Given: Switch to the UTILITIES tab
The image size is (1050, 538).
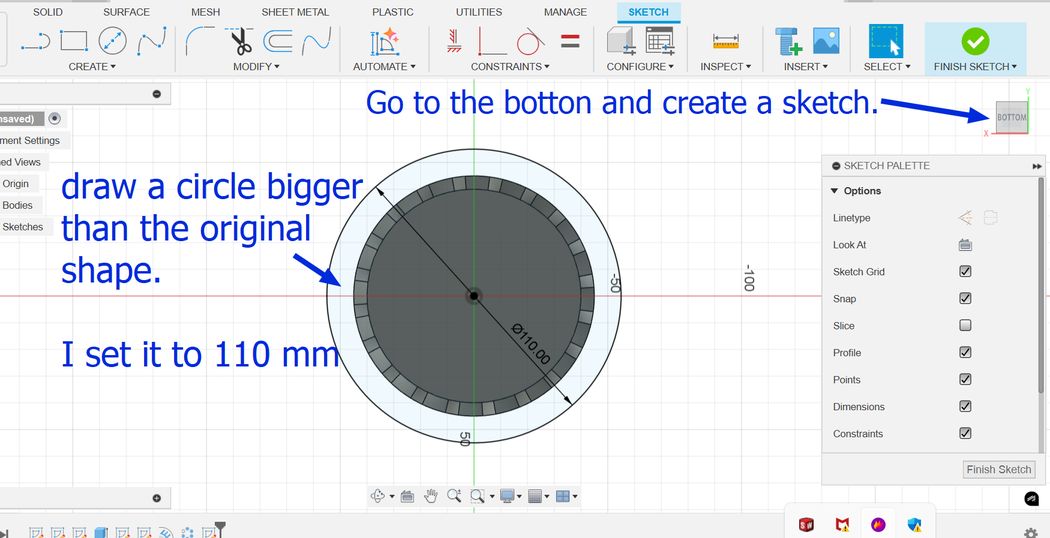Looking at the screenshot, I should click(x=479, y=12).
